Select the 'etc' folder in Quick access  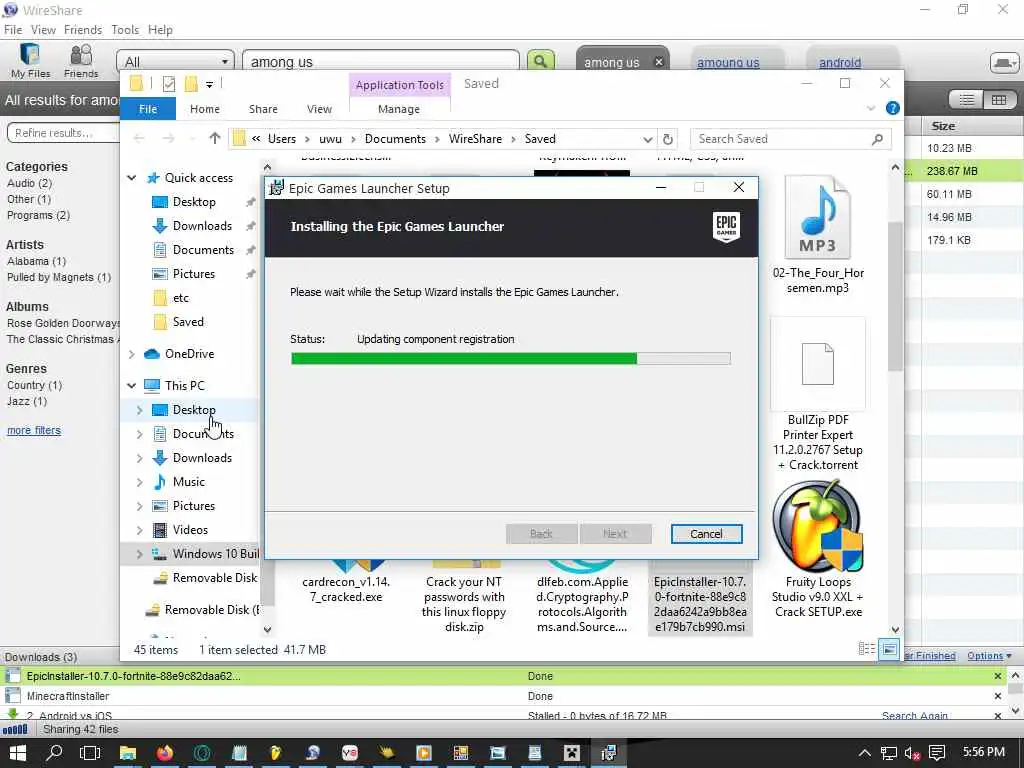tap(180, 298)
